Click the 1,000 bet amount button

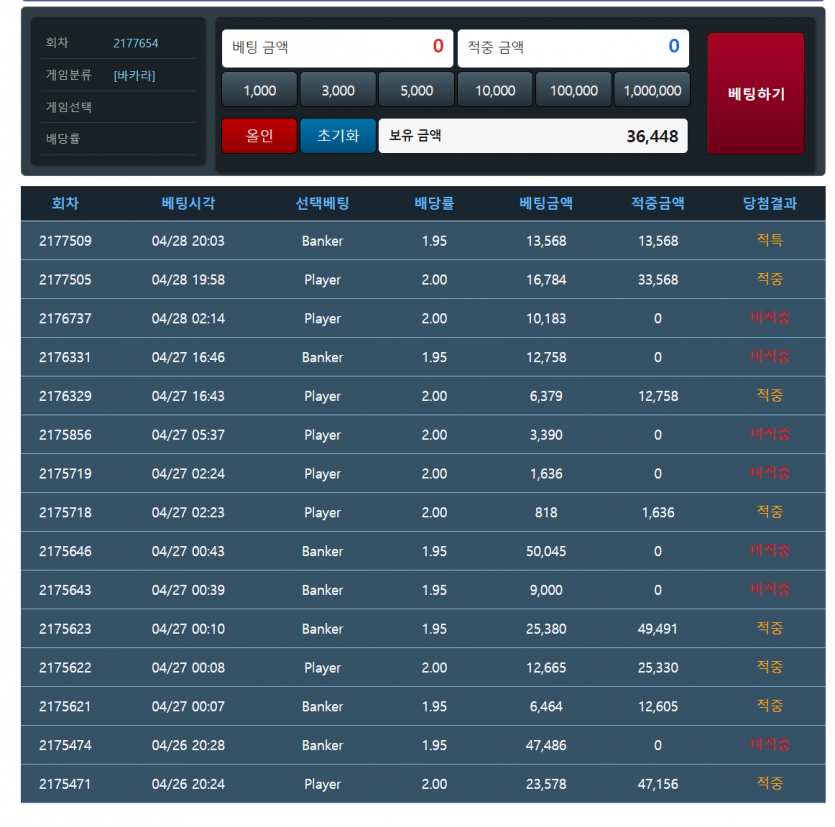259,90
